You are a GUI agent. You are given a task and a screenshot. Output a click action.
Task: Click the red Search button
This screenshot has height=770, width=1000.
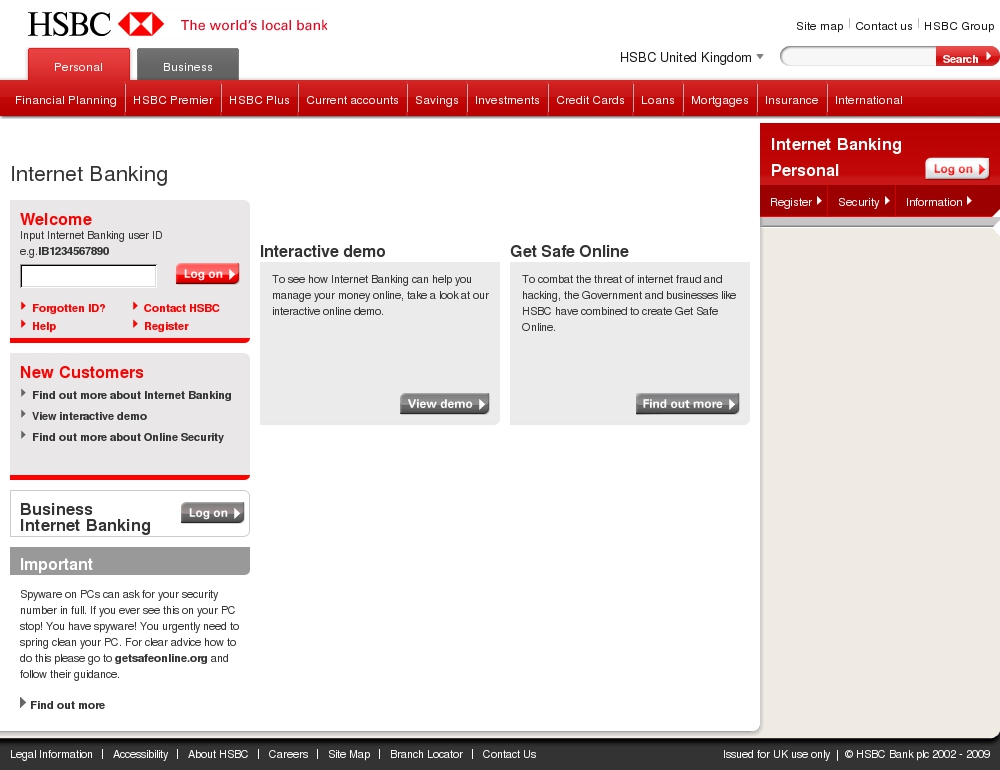[x=967, y=57]
